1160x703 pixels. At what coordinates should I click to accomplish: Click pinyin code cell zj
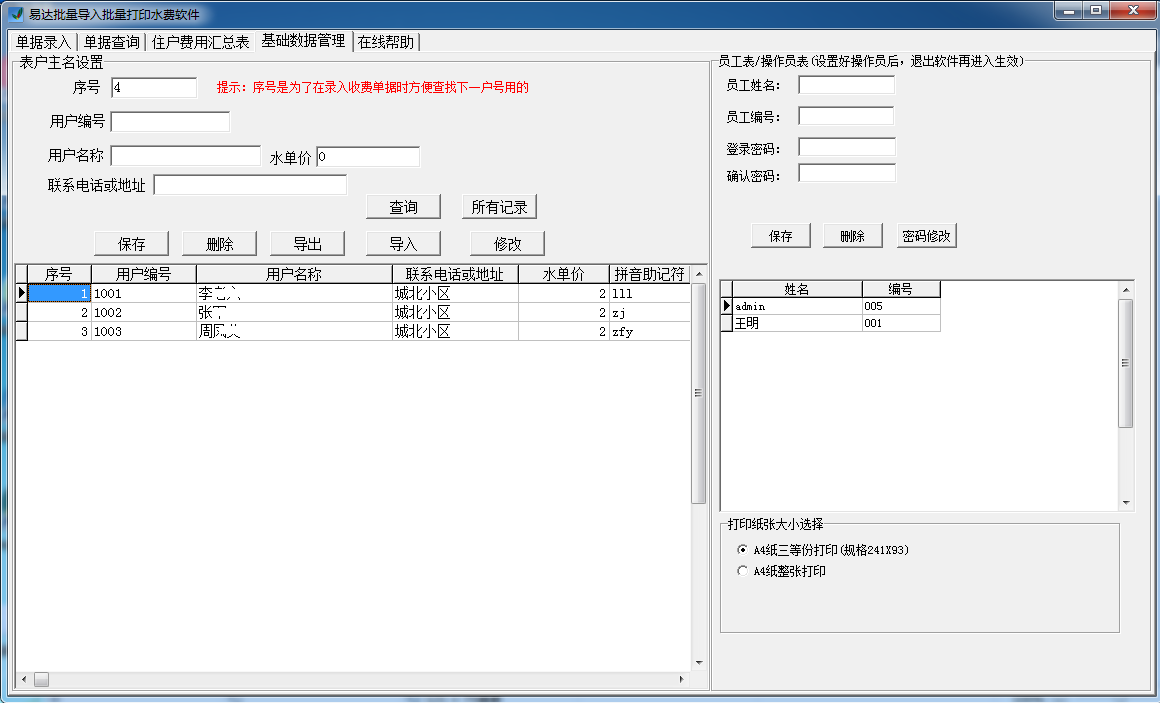click(650, 312)
